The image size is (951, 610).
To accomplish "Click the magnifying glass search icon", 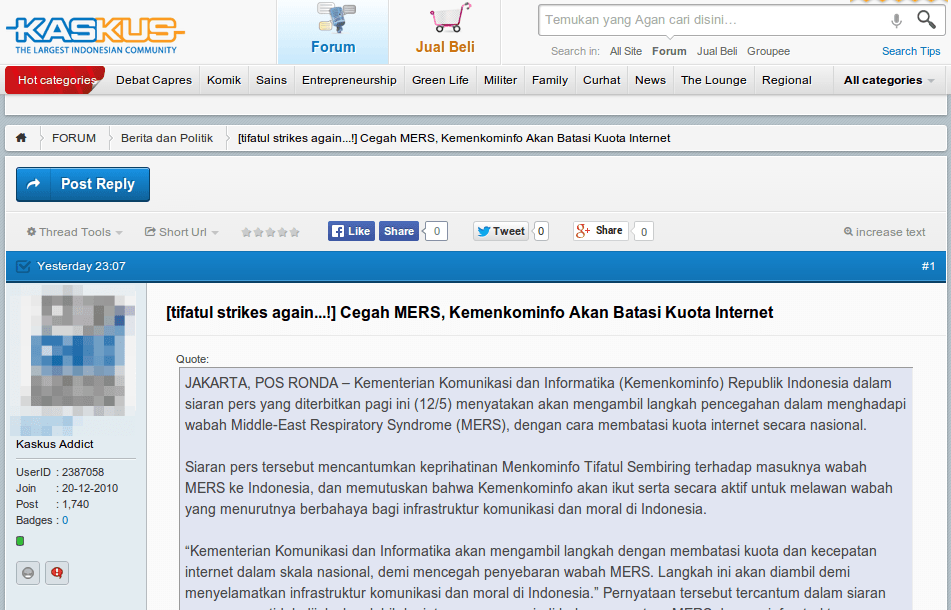I will 926,19.
